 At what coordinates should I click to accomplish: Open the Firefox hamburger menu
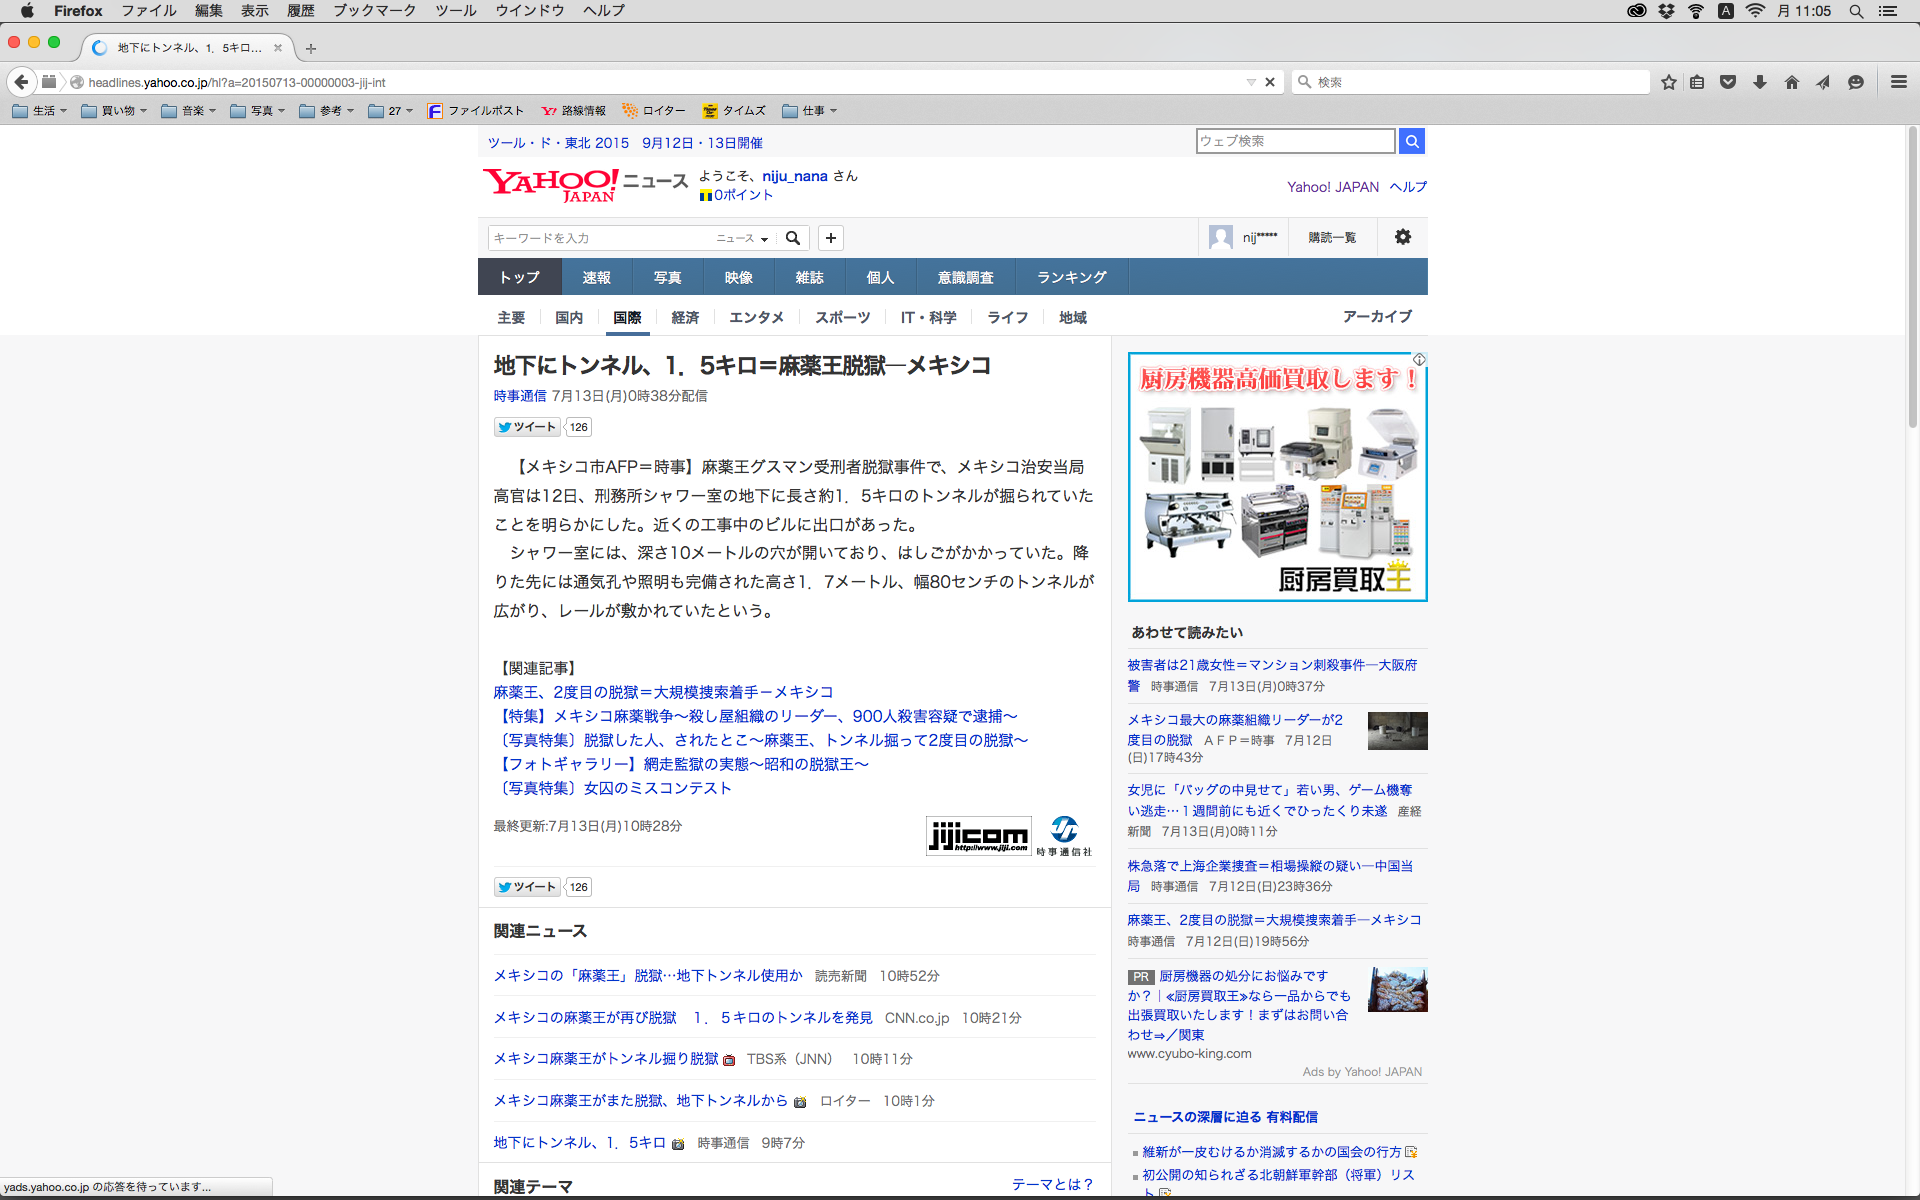pos(1898,82)
